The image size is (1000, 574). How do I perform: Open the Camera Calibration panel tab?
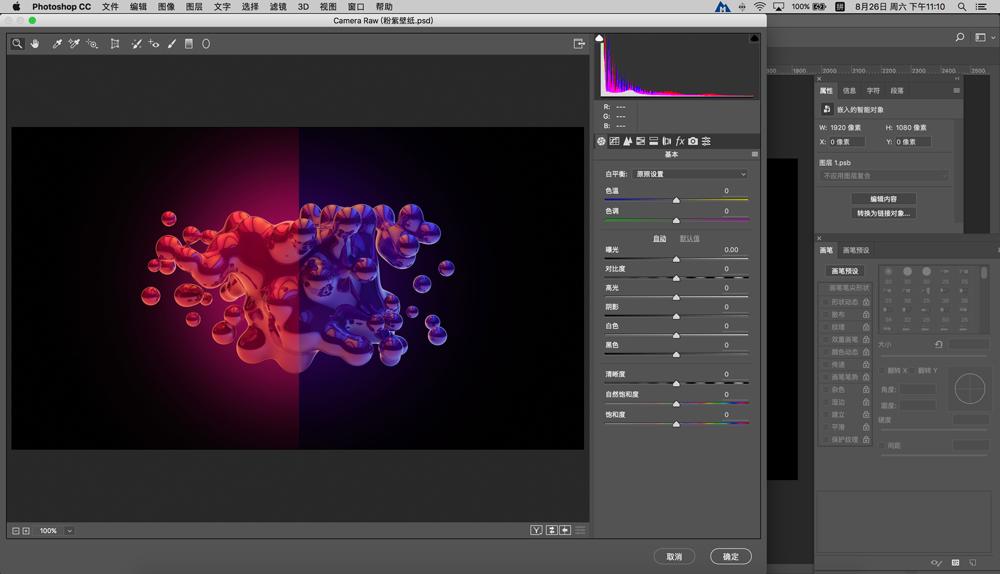[693, 141]
